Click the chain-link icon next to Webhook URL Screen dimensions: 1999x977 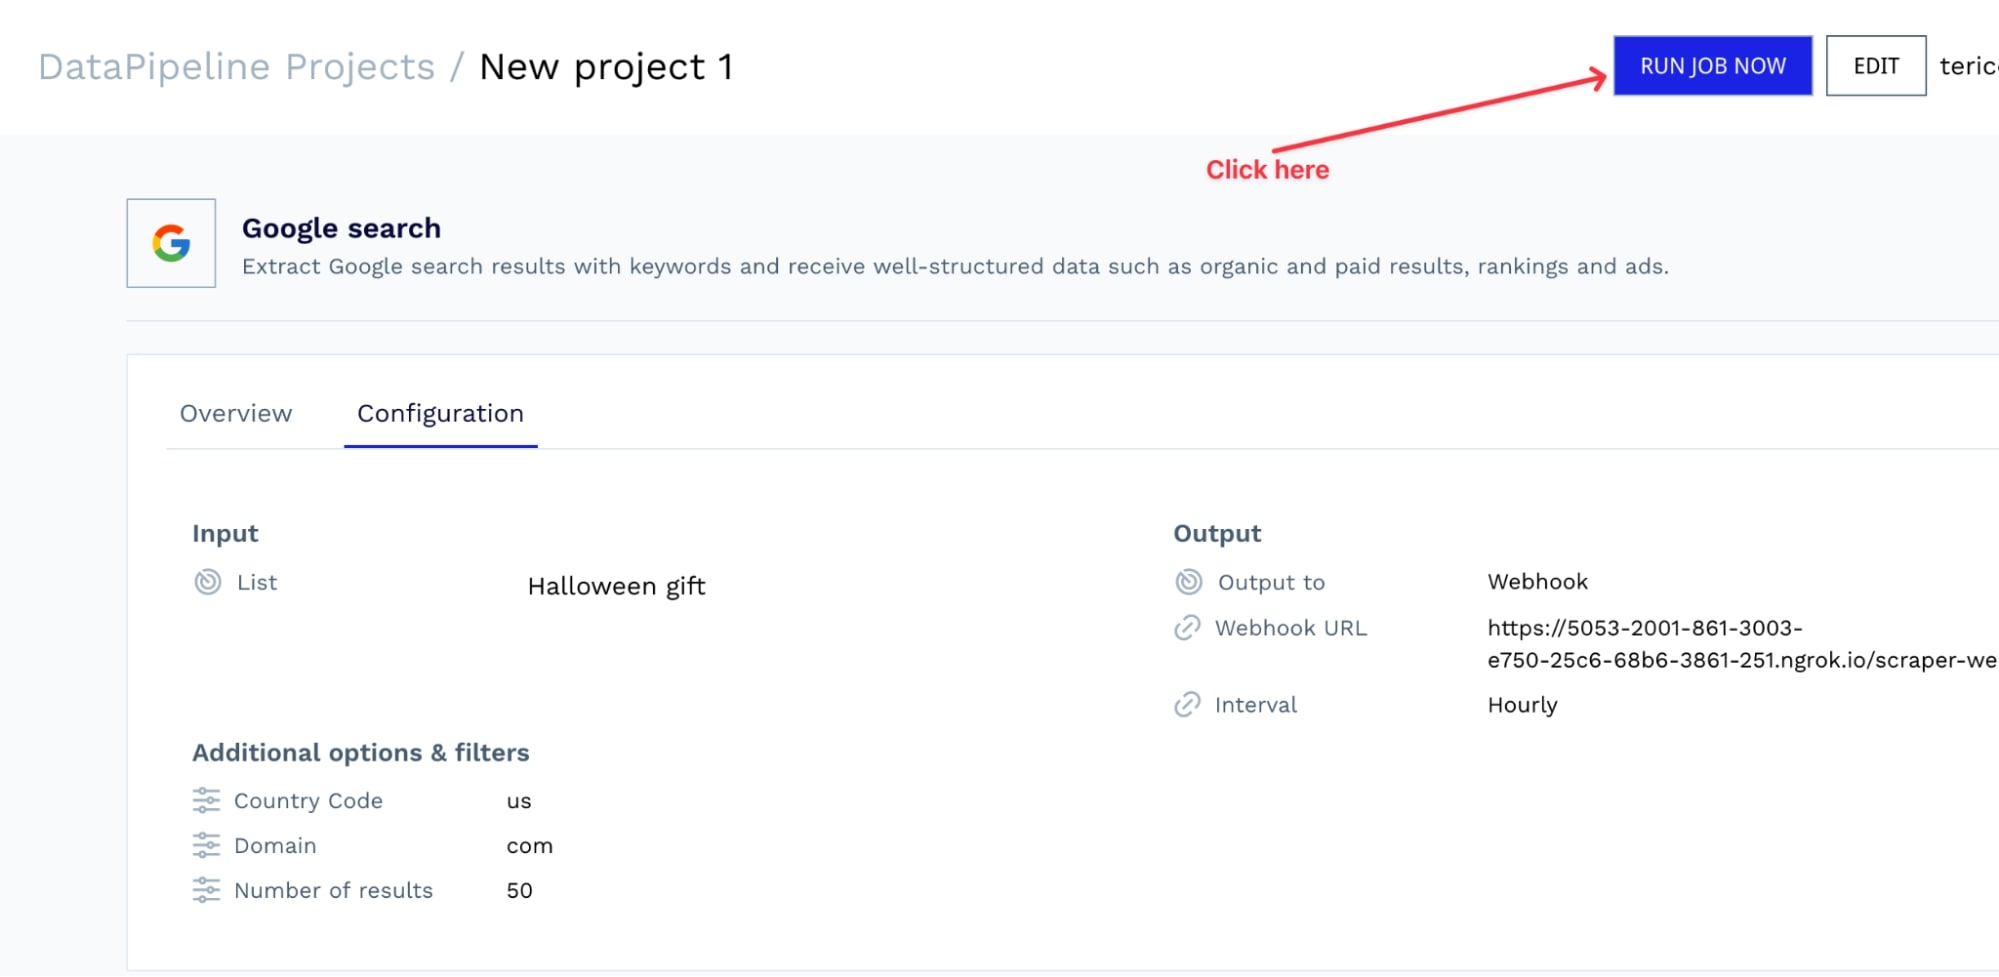[x=1187, y=627]
